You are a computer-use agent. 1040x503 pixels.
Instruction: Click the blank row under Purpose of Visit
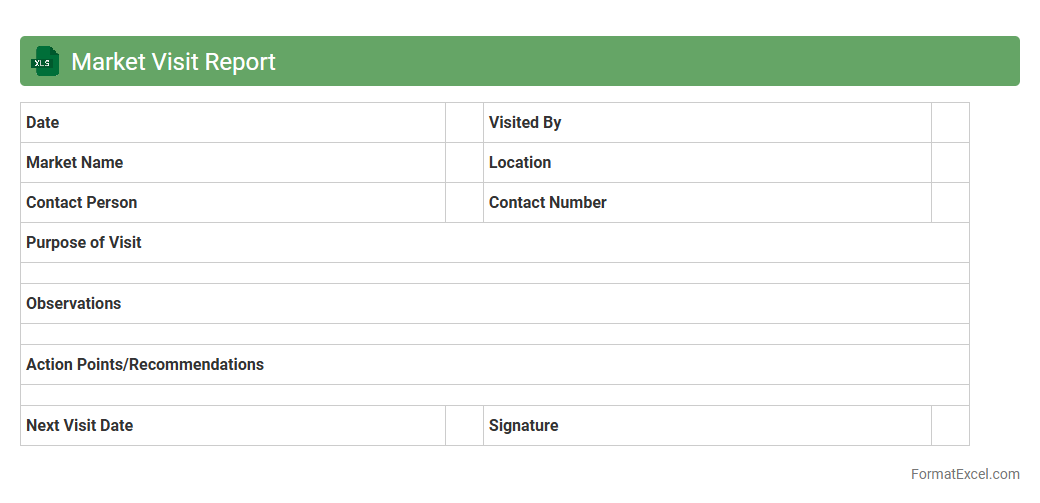pos(494,273)
